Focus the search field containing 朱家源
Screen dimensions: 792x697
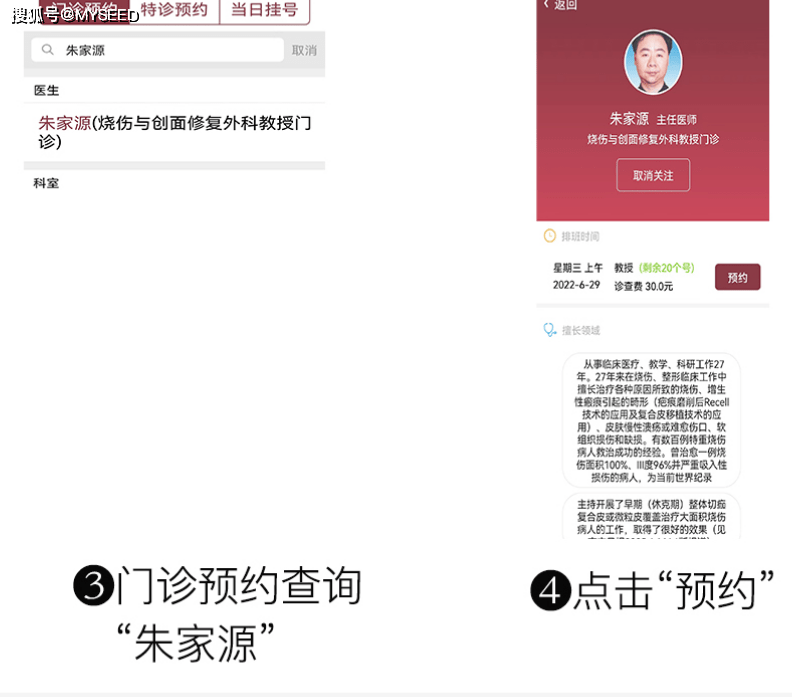click(x=157, y=50)
